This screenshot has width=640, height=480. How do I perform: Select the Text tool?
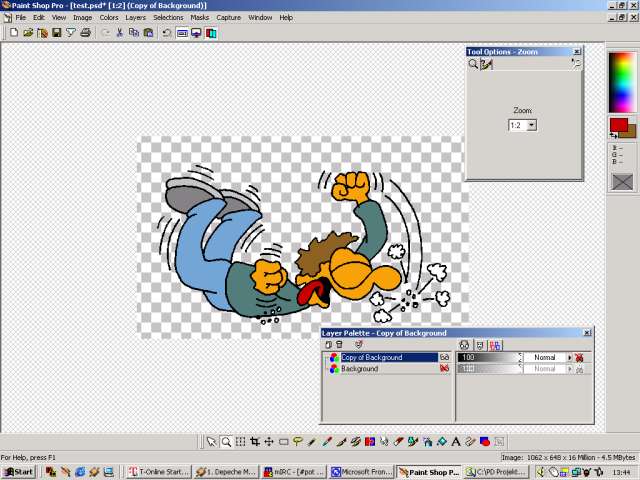coord(456,442)
